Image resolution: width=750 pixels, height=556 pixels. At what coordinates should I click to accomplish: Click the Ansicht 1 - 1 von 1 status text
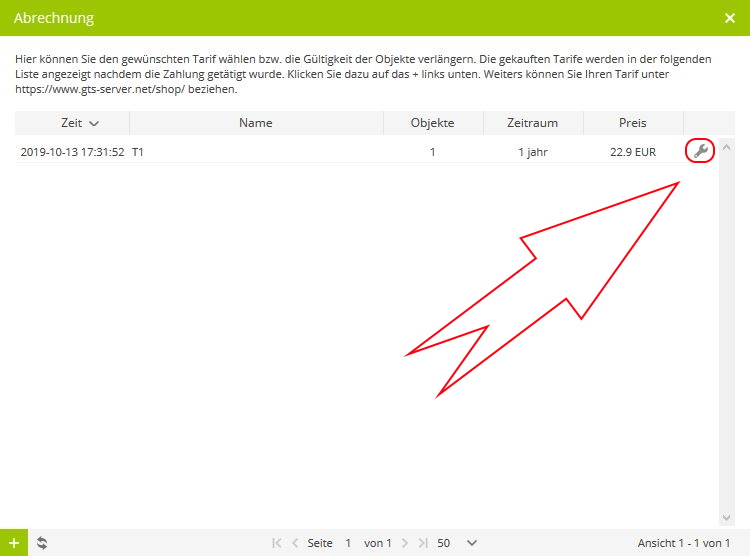click(x=684, y=543)
